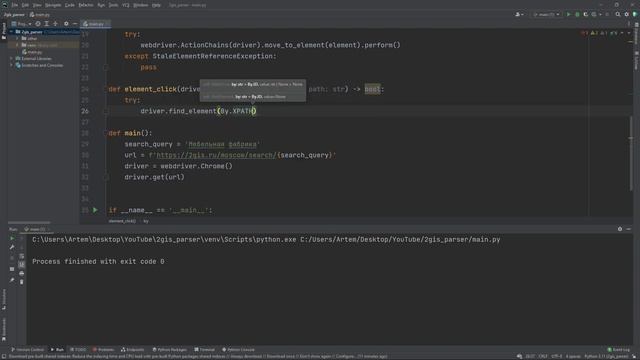Open the TODO tool window

78,350
